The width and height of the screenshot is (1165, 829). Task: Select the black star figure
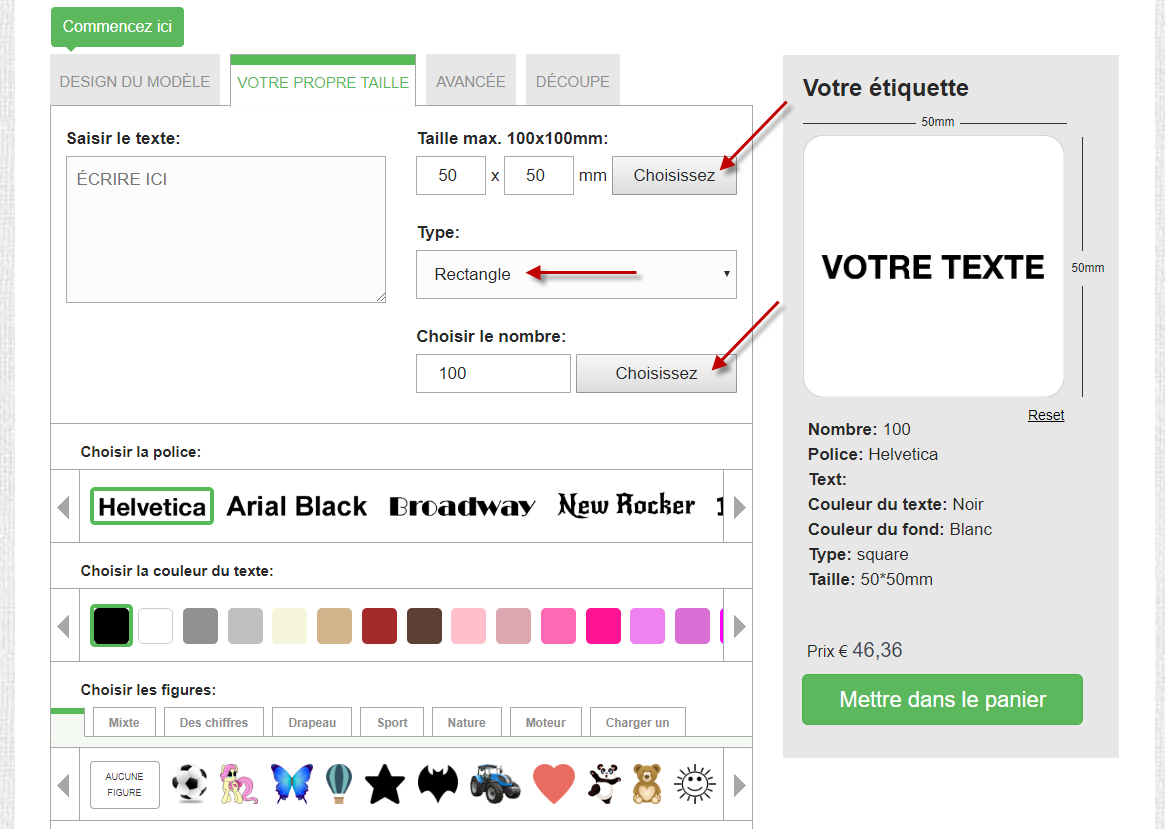point(385,784)
